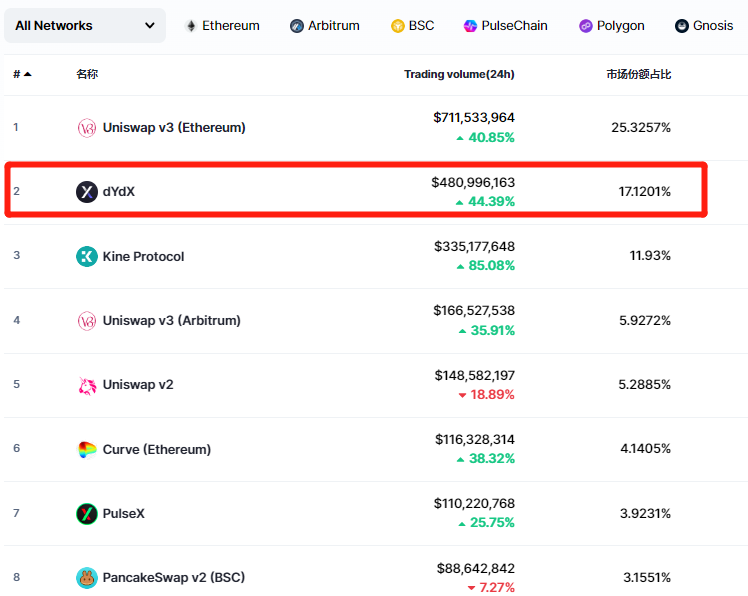Sort by Trading volume(24h) column header
Screen dimensions: 748x596
459,75
